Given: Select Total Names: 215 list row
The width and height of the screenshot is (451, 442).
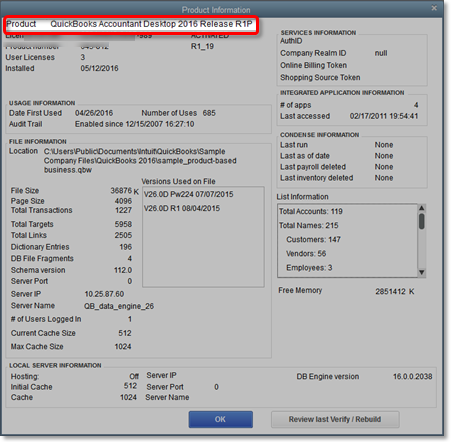Looking at the screenshot, I should (x=308, y=225).
